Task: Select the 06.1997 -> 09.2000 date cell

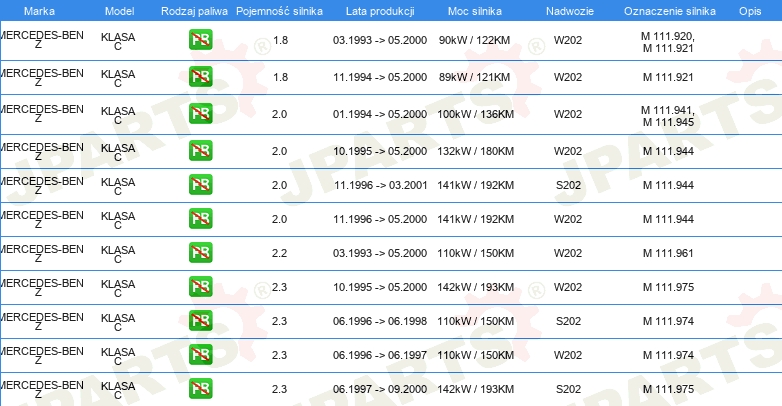Action: [x=380, y=389]
